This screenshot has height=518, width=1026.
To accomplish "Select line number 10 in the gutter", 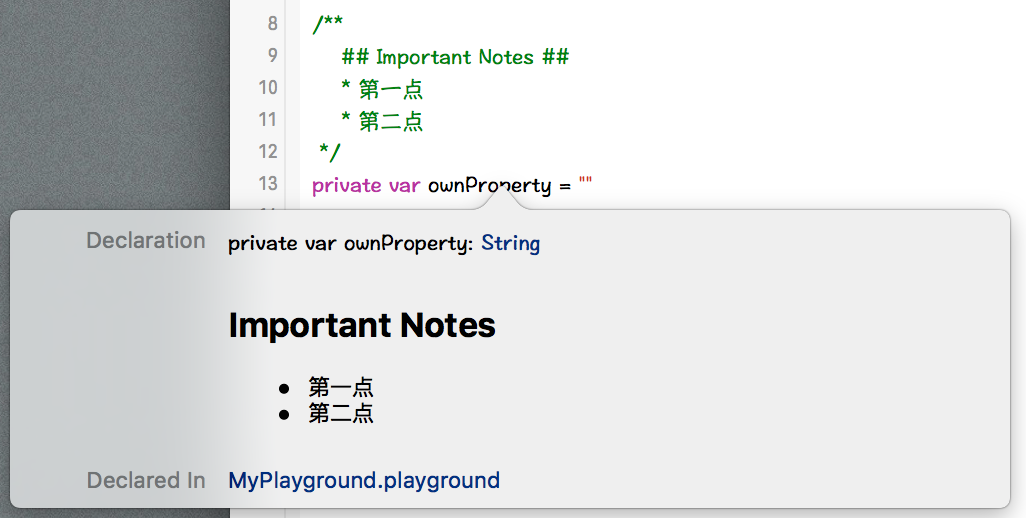I will (267, 88).
